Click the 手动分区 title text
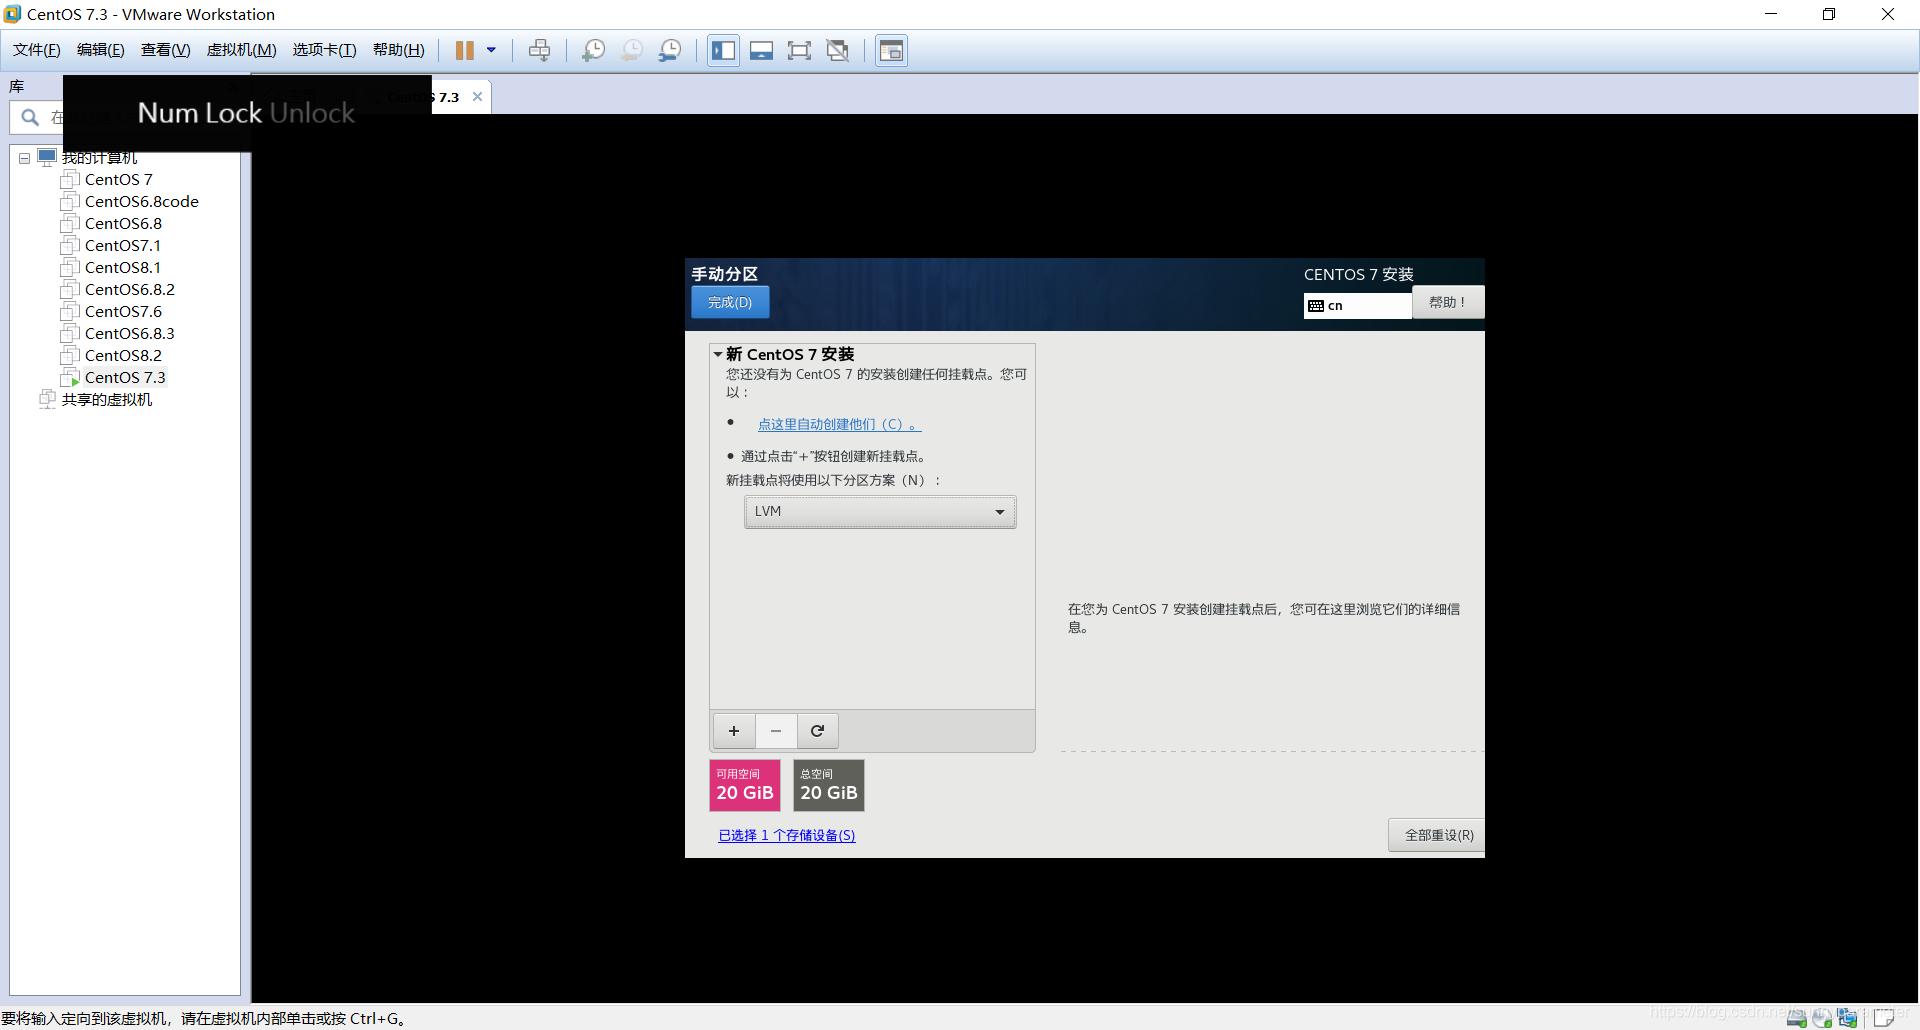This screenshot has width=1920, height=1030. [x=725, y=274]
